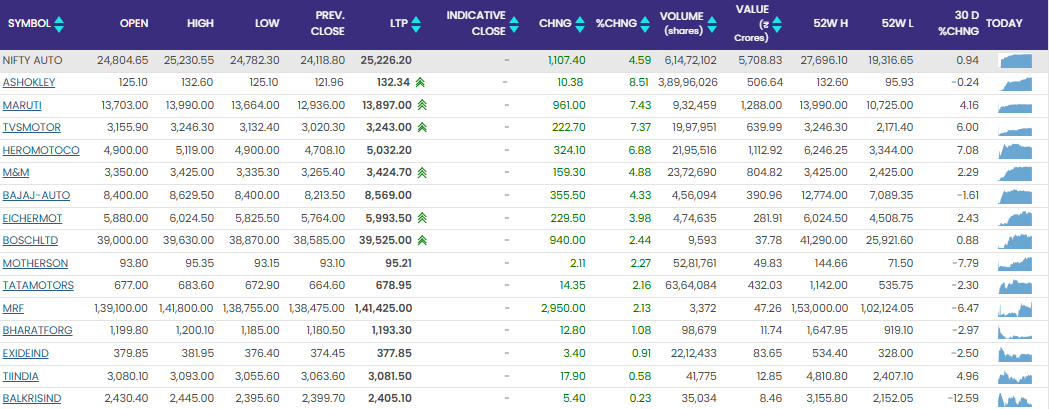
Task: Click NIFTY AUTO LTP value 25,226.20
Action: pyautogui.click(x=385, y=60)
